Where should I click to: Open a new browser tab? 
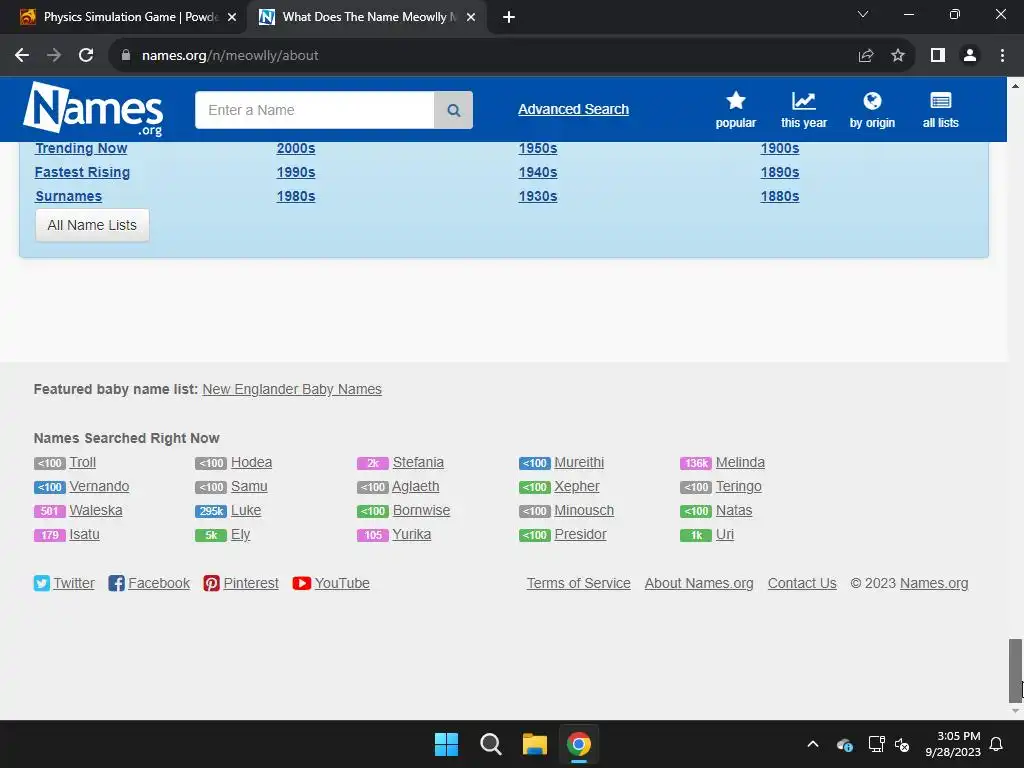(509, 17)
